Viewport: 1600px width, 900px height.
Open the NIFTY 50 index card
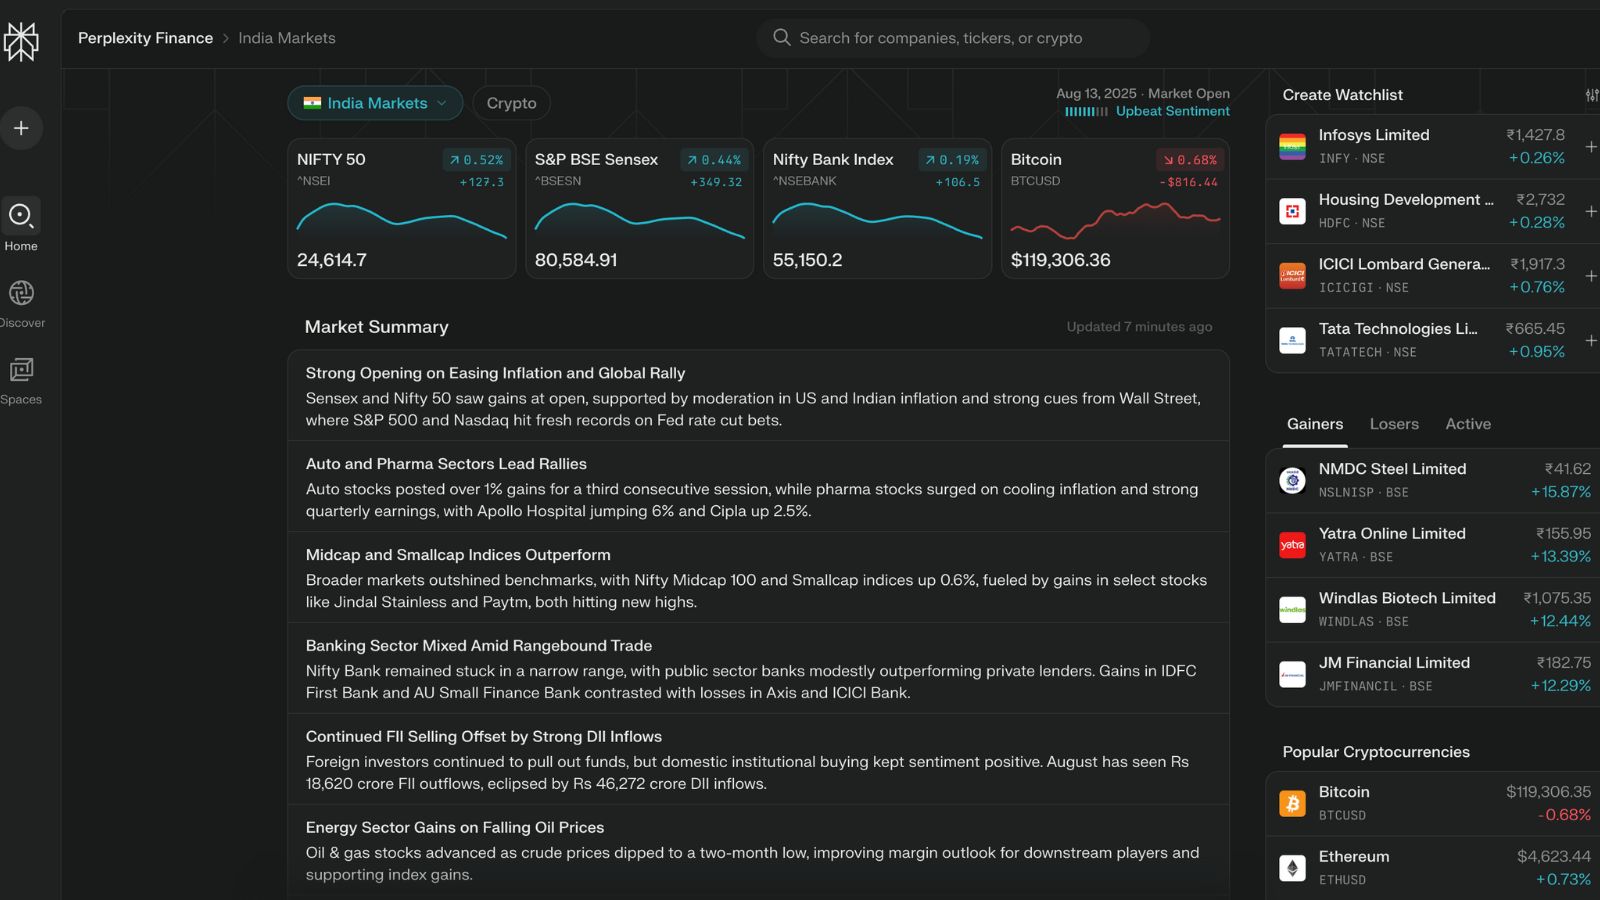401,209
